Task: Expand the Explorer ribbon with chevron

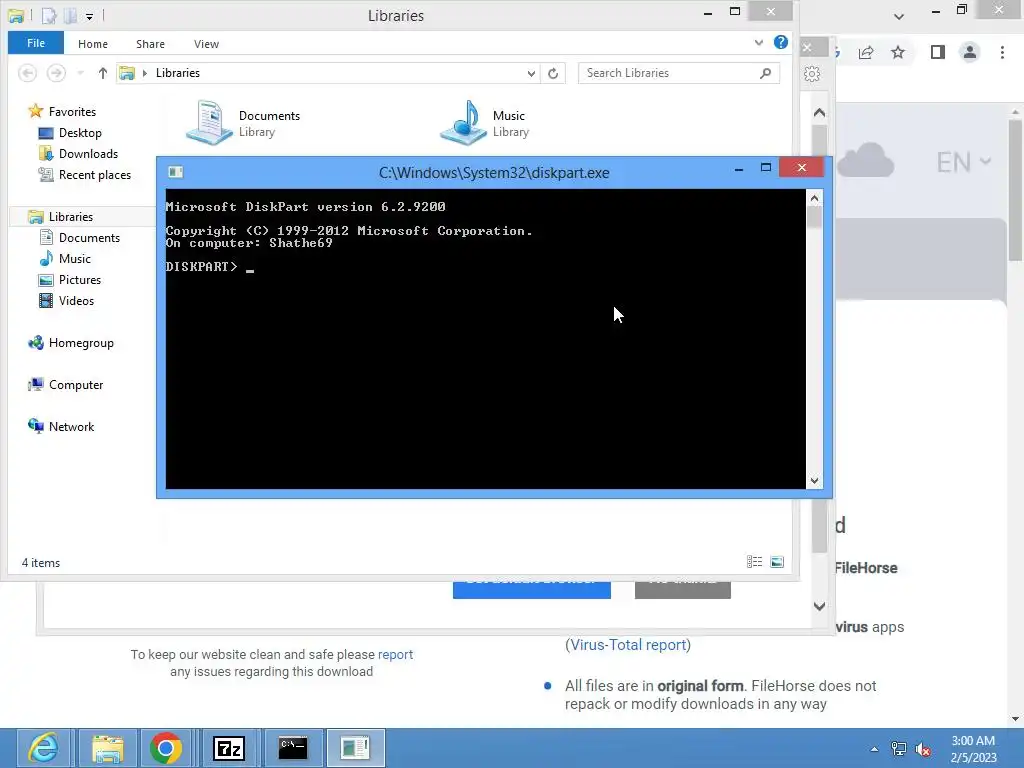Action: [758, 42]
